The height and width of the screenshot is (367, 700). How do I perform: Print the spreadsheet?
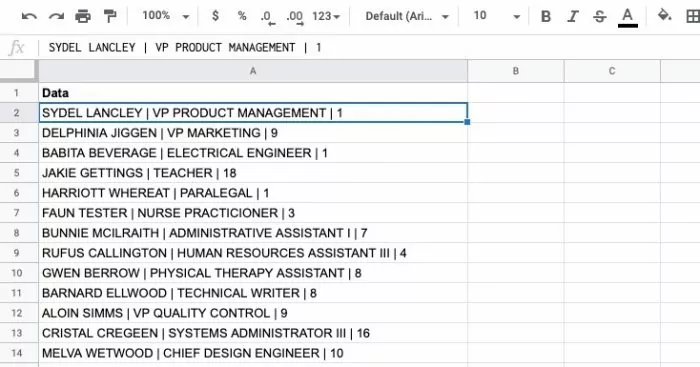(83, 17)
